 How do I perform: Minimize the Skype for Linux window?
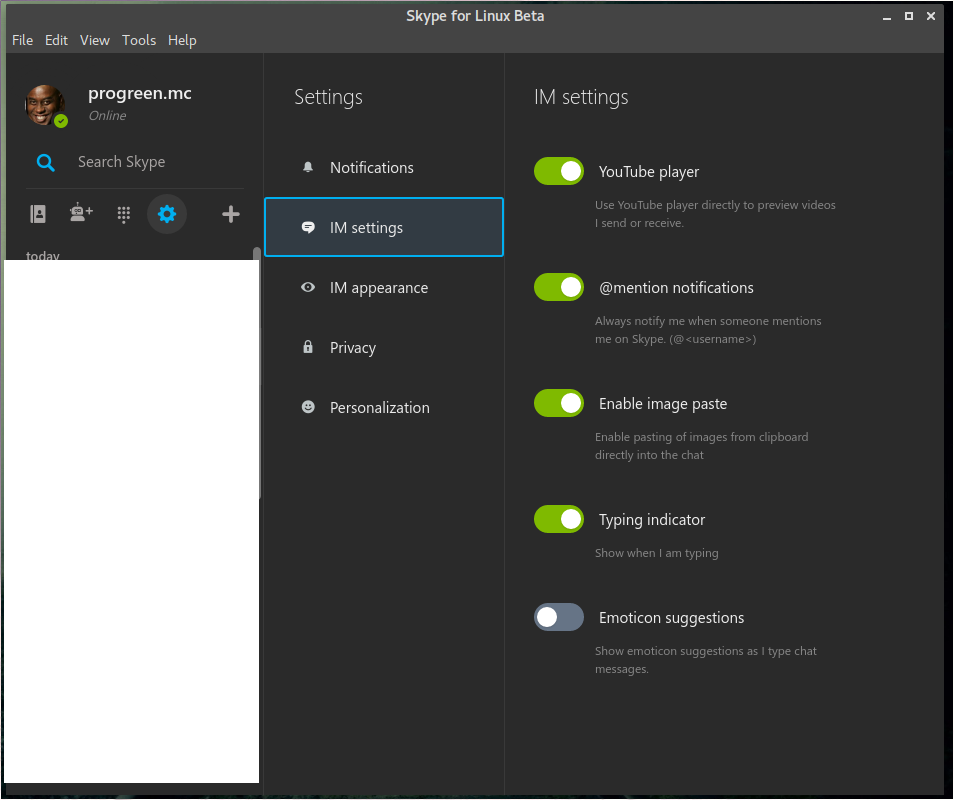887,16
